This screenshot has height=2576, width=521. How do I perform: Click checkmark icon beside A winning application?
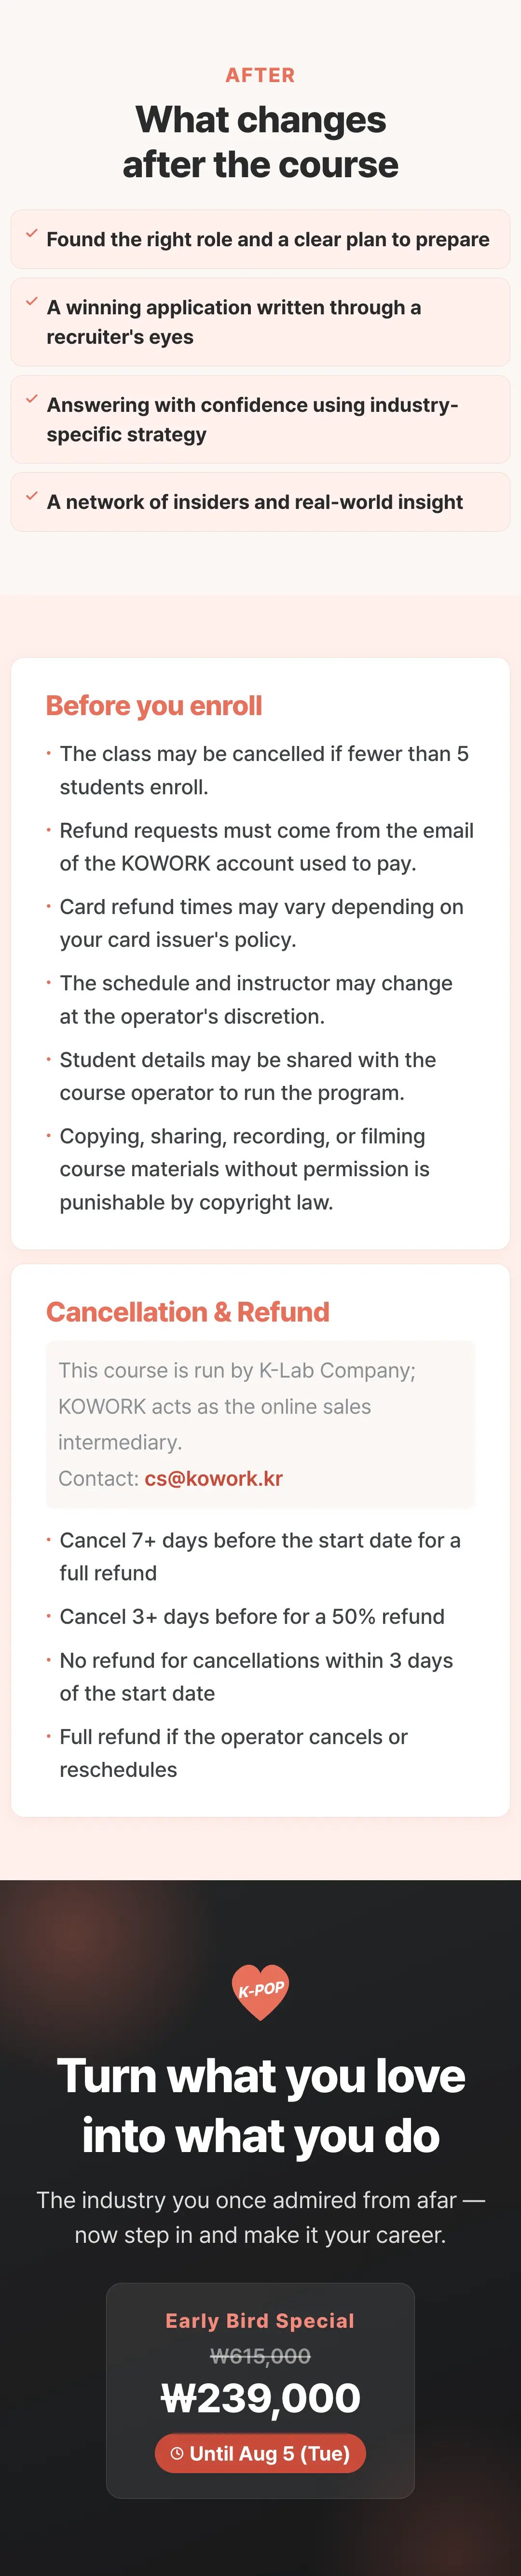tap(32, 302)
